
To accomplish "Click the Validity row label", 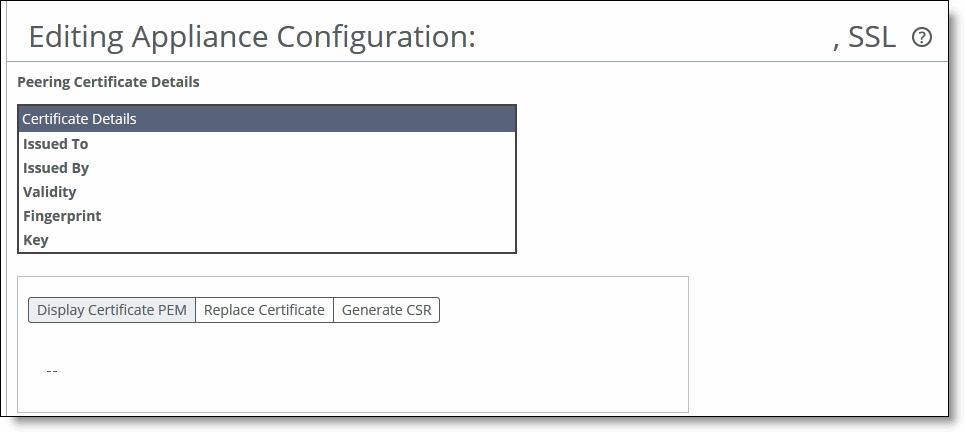I will click(x=50, y=192).
